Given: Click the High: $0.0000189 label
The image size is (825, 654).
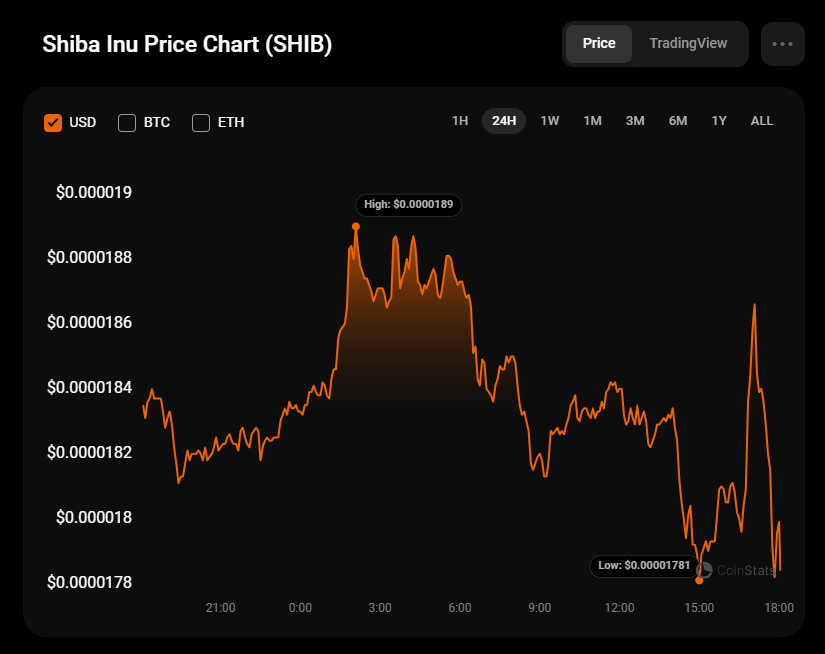Looking at the screenshot, I should (408, 204).
